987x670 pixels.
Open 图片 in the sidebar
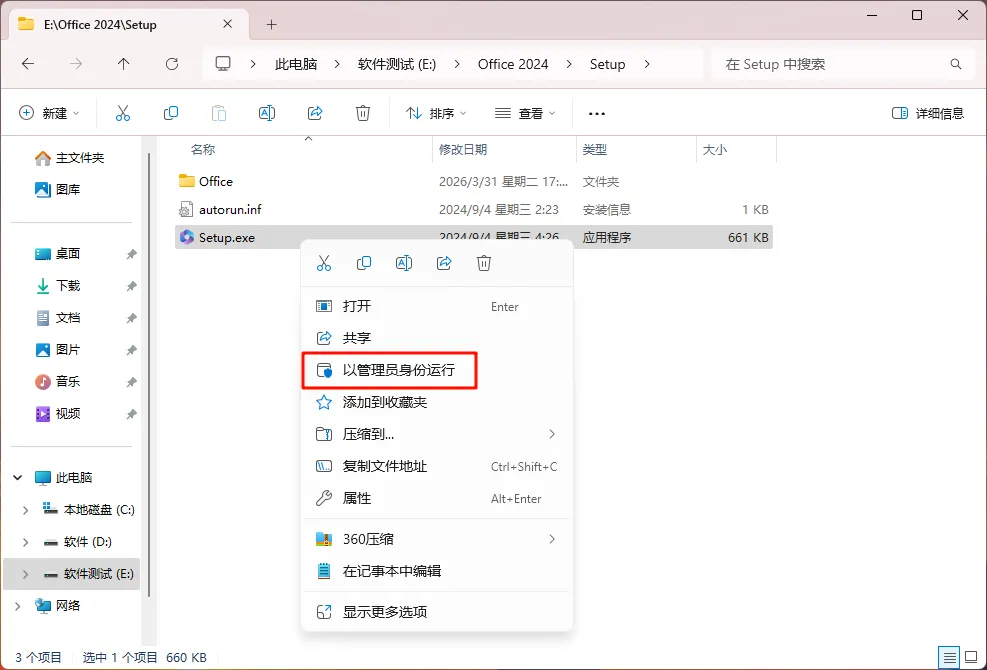(58, 350)
